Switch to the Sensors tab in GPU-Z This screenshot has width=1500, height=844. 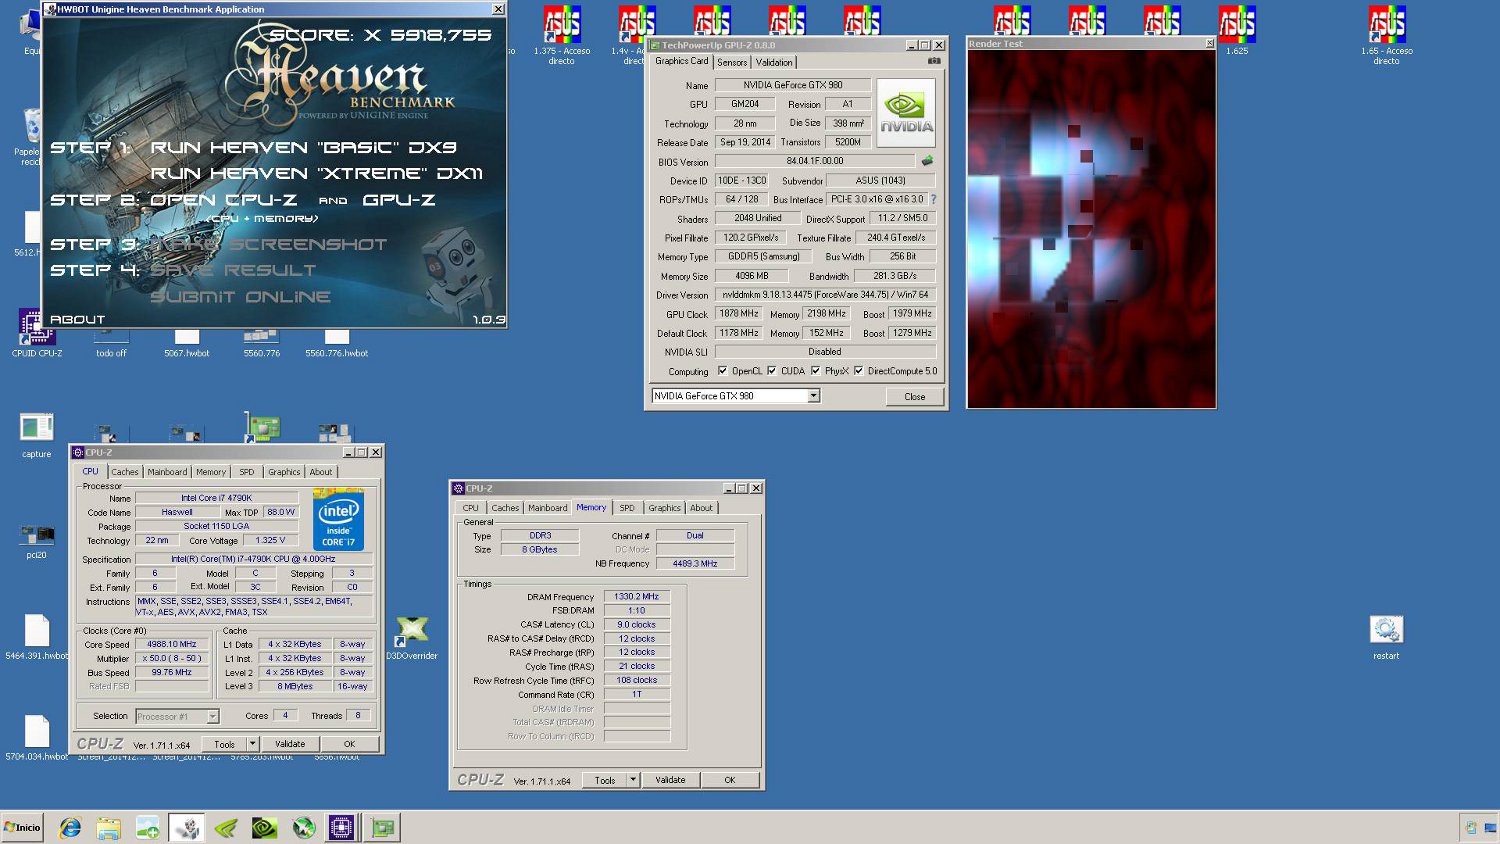732,62
